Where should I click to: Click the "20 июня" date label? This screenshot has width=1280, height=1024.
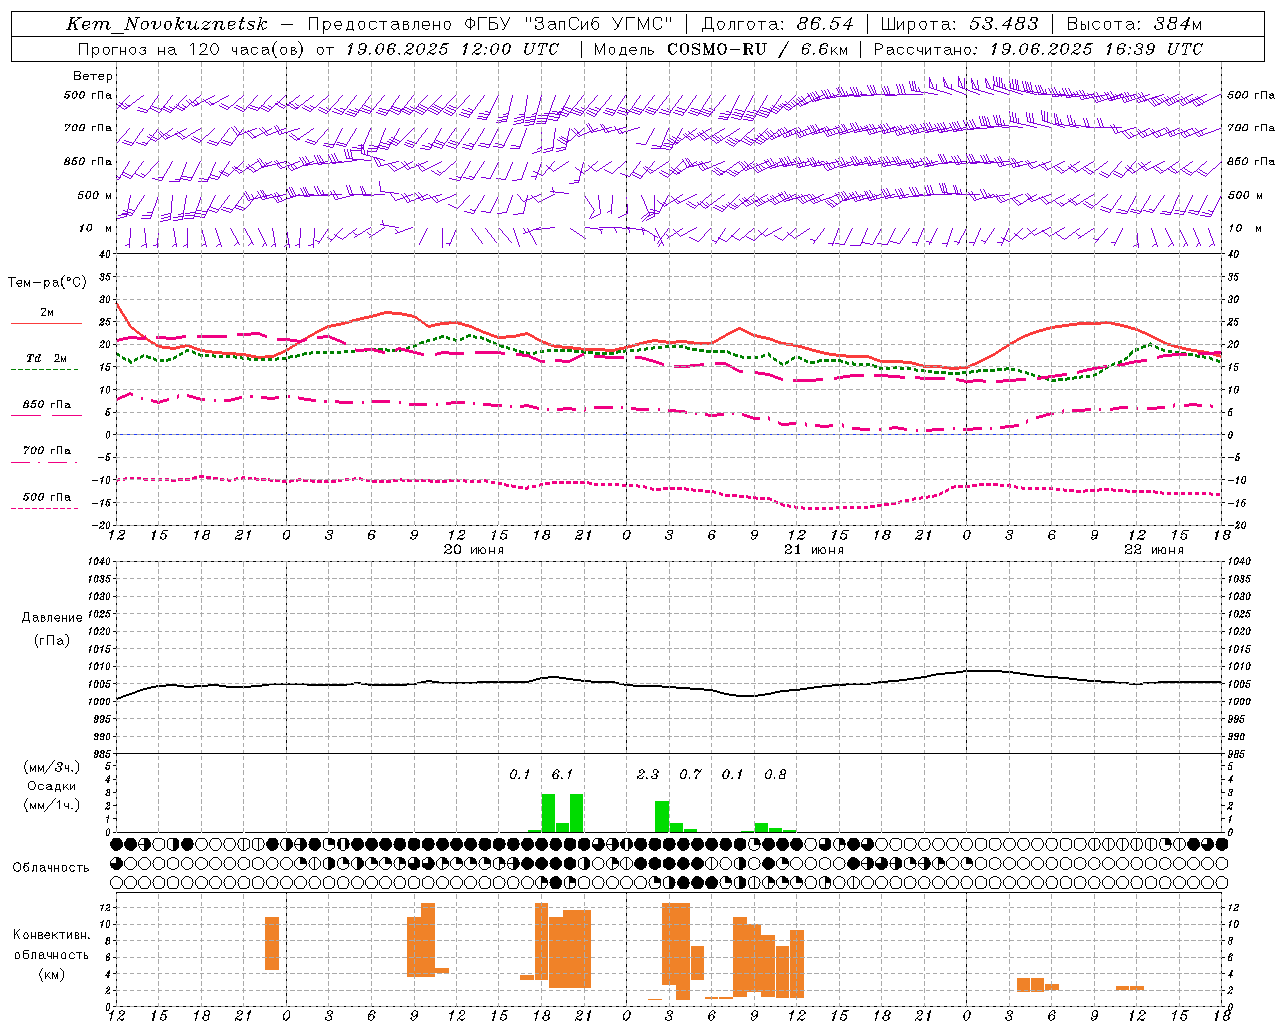click(x=474, y=550)
